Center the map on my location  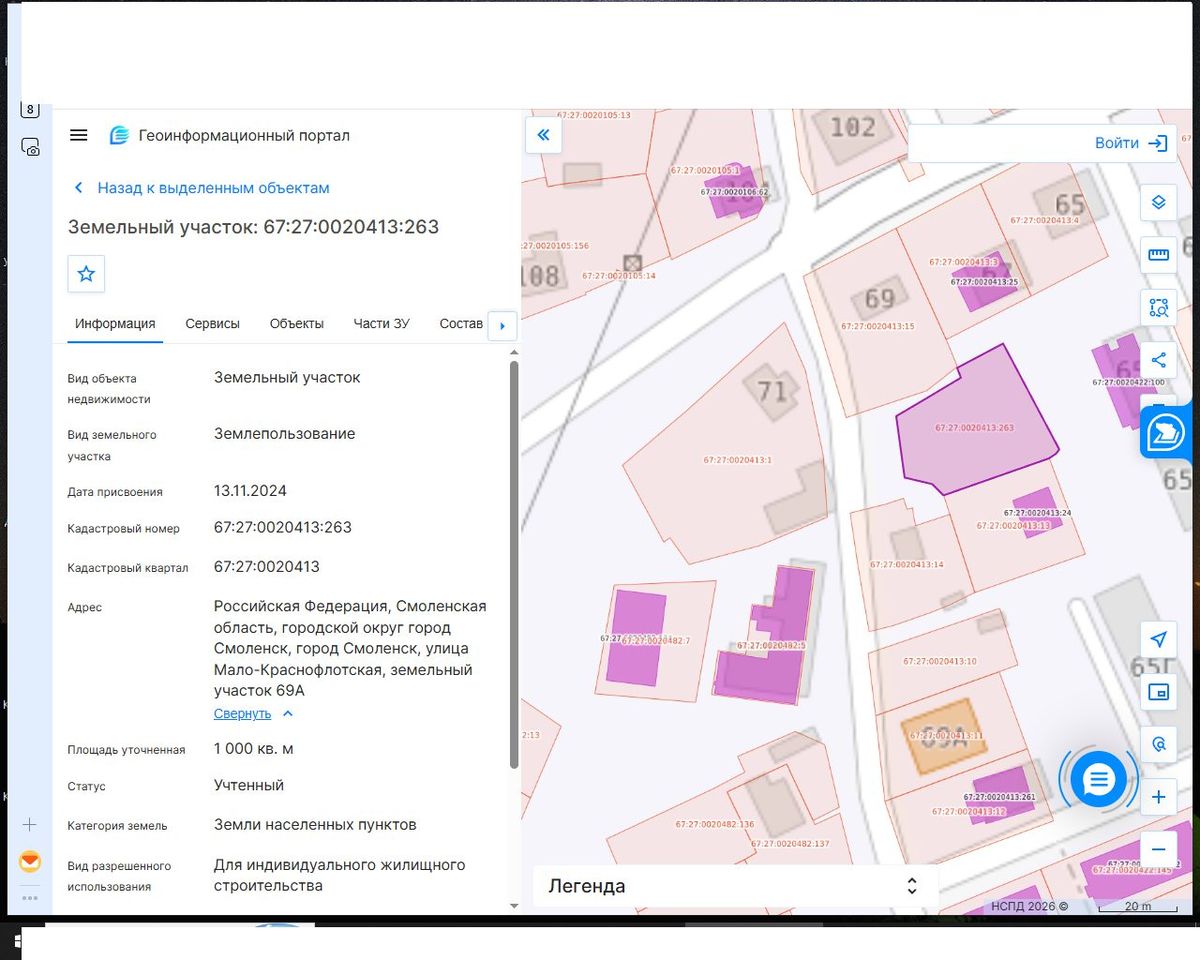pyautogui.click(x=1159, y=640)
